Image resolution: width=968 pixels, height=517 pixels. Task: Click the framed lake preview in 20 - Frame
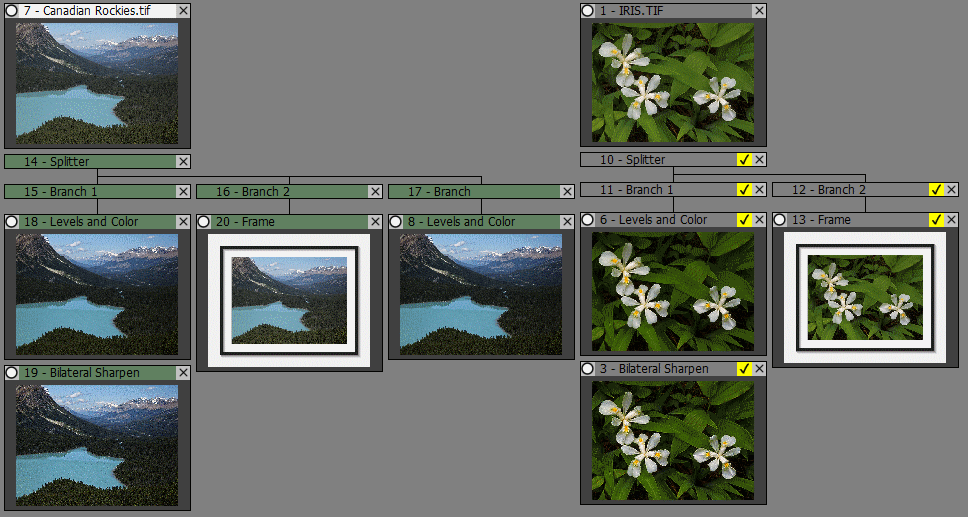tap(289, 300)
